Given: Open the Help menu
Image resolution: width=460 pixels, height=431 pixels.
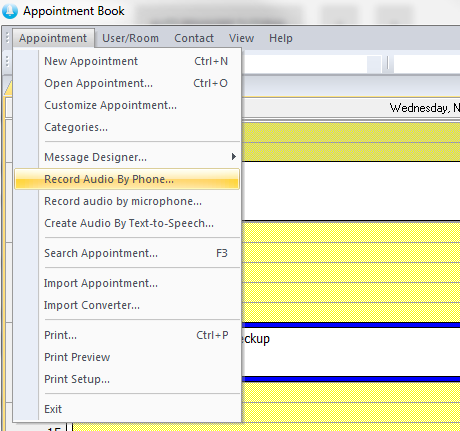Looking at the screenshot, I should [x=281, y=38].
